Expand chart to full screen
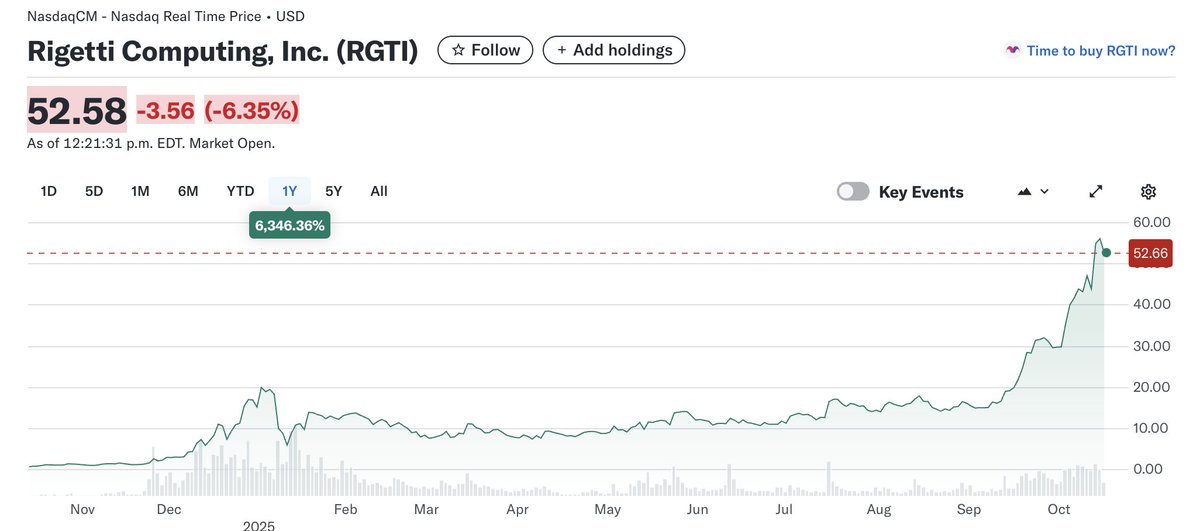This screenshot has width=1200, height=531. pos(1096,191)
